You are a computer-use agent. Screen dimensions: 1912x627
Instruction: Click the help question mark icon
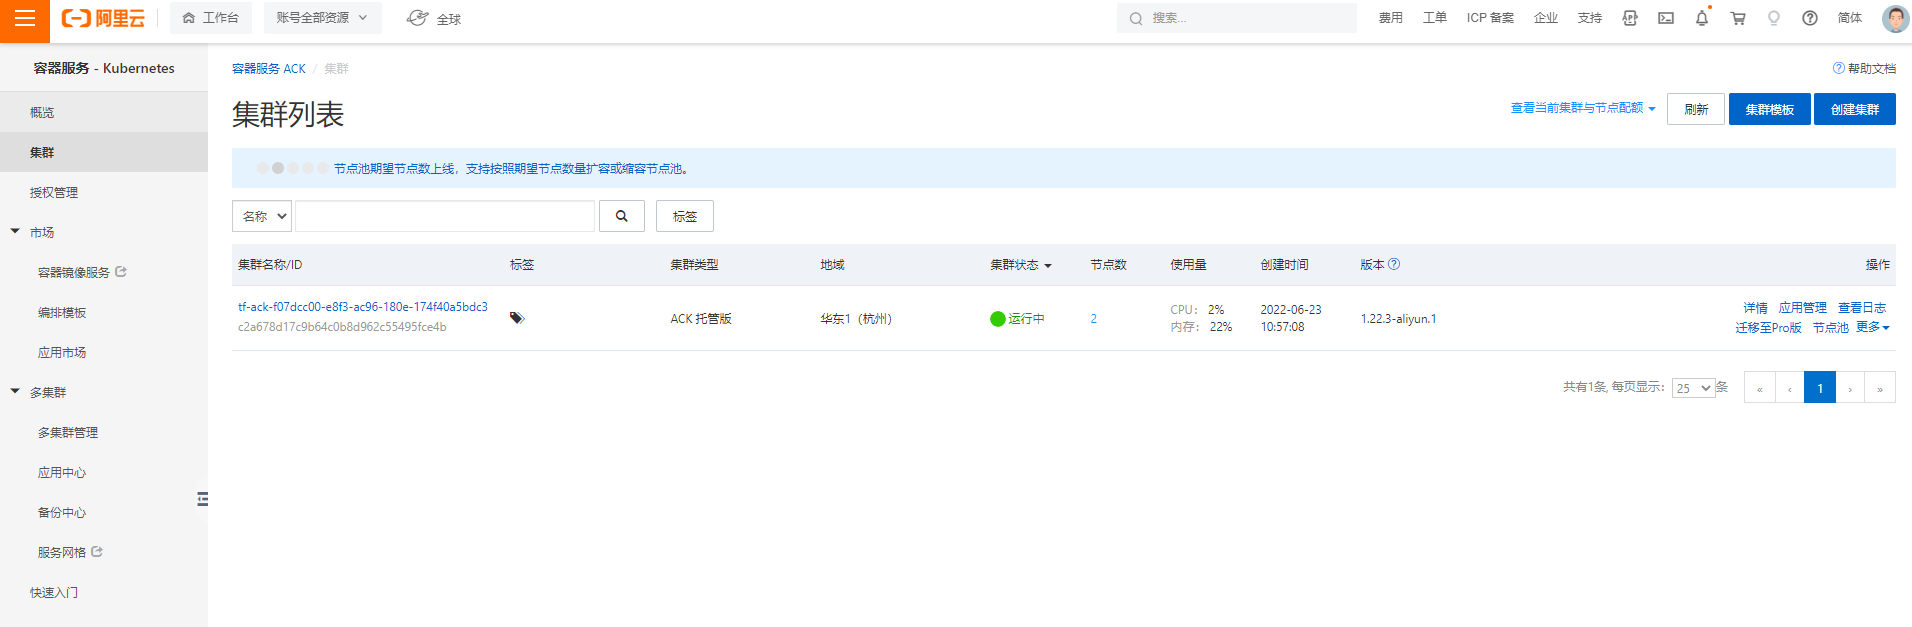tap(1809, 18)
